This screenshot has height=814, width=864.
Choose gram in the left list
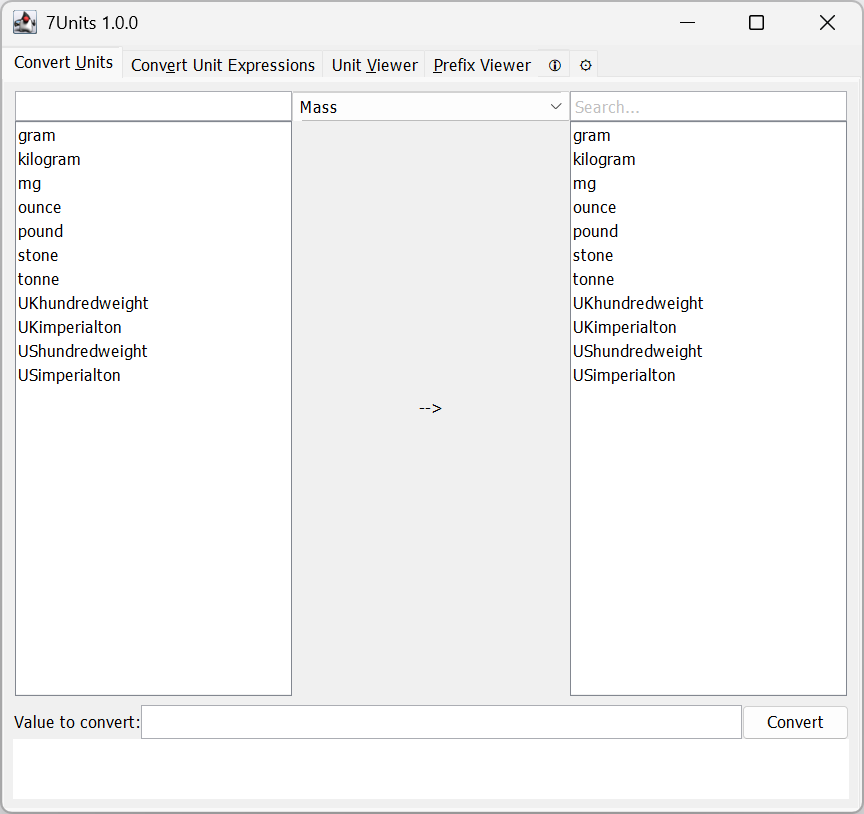click(x=37, y=135)
